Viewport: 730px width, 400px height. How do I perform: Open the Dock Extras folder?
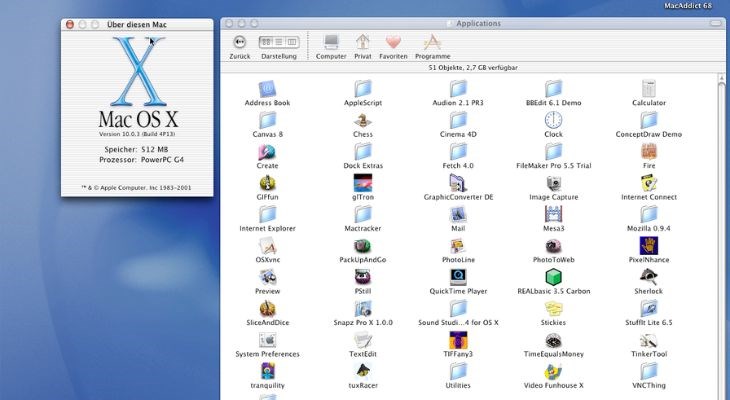pyautogui.click(x=363, y=151)
